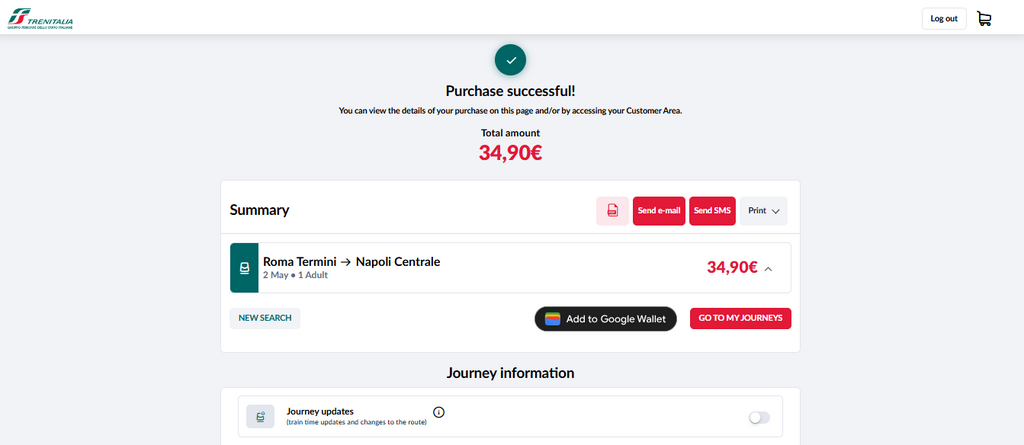
Task: Click the Journey updates train bell icon
Action: 260,417
